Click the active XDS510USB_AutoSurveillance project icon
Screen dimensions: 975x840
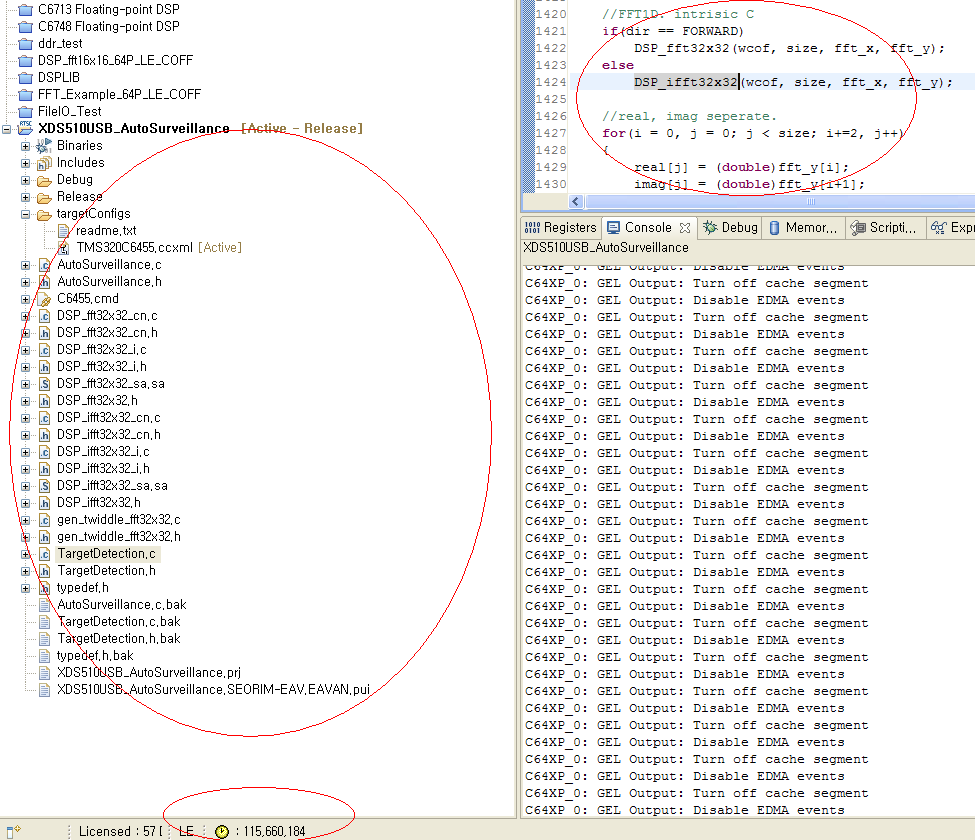point(25,128)
